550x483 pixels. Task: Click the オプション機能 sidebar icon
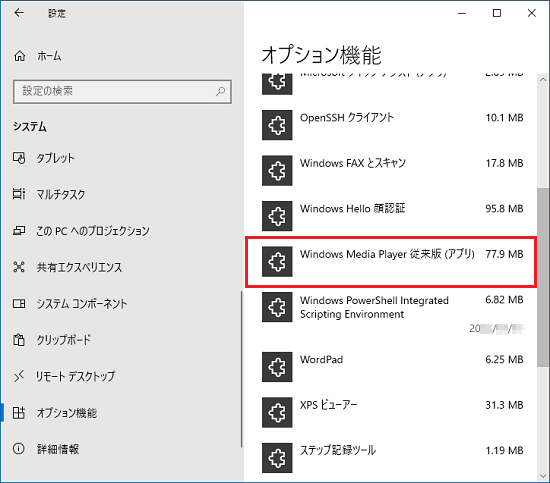[19, 412]
